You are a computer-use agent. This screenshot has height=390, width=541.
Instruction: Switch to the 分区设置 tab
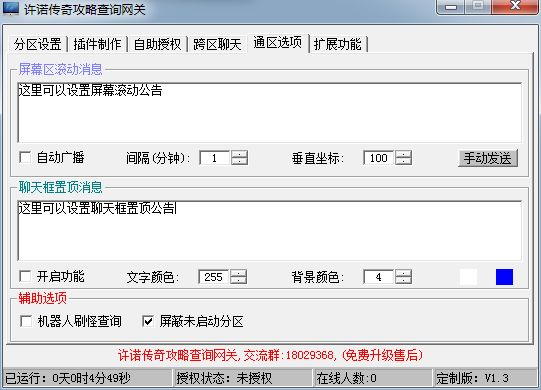pyautogui.click(x=38, y=44)
